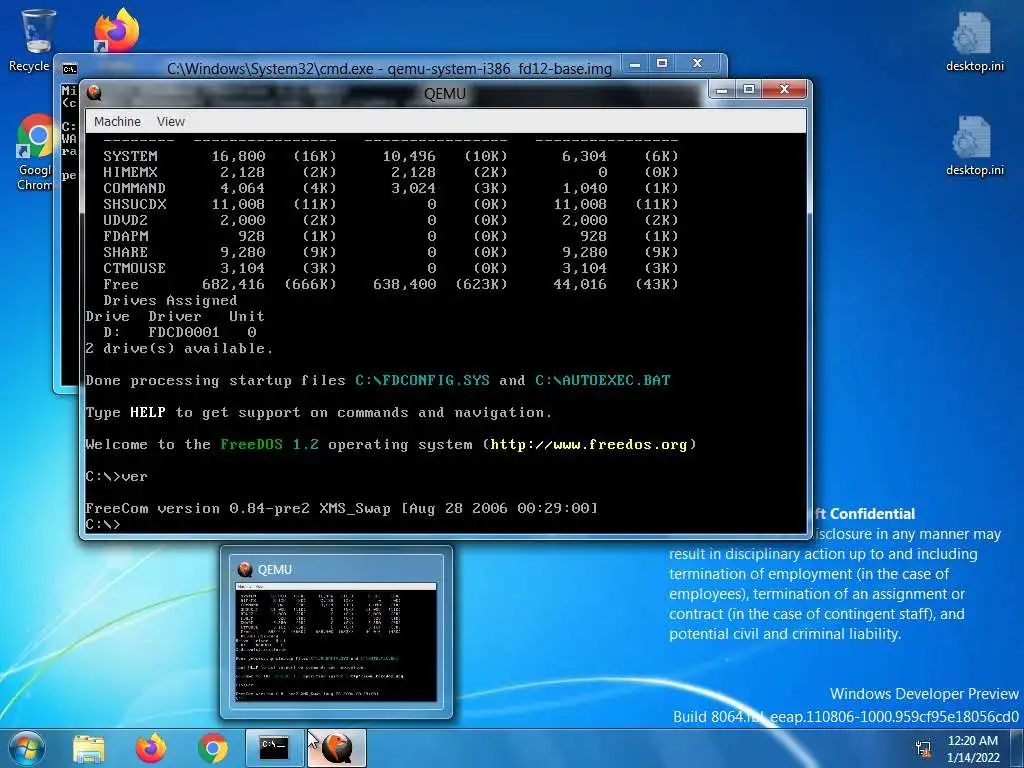Click the Free memory value 682,416

point(233,285)
